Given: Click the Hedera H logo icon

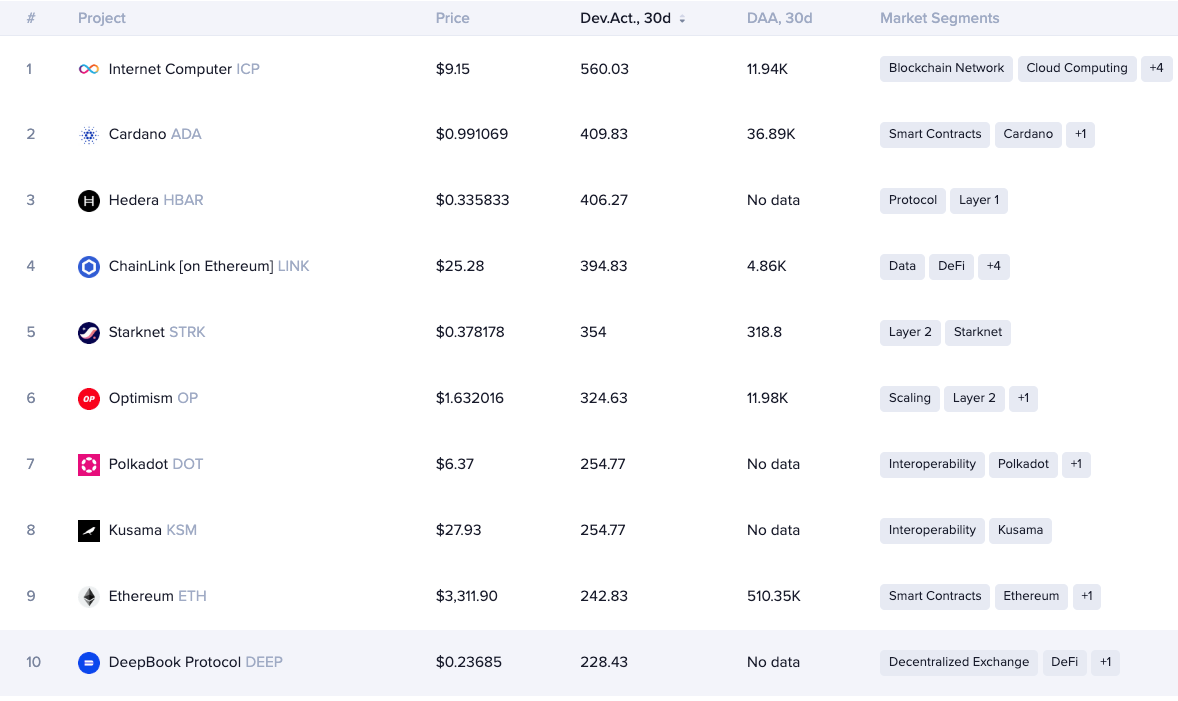Looking at the screenshot, I should (89, 201).
